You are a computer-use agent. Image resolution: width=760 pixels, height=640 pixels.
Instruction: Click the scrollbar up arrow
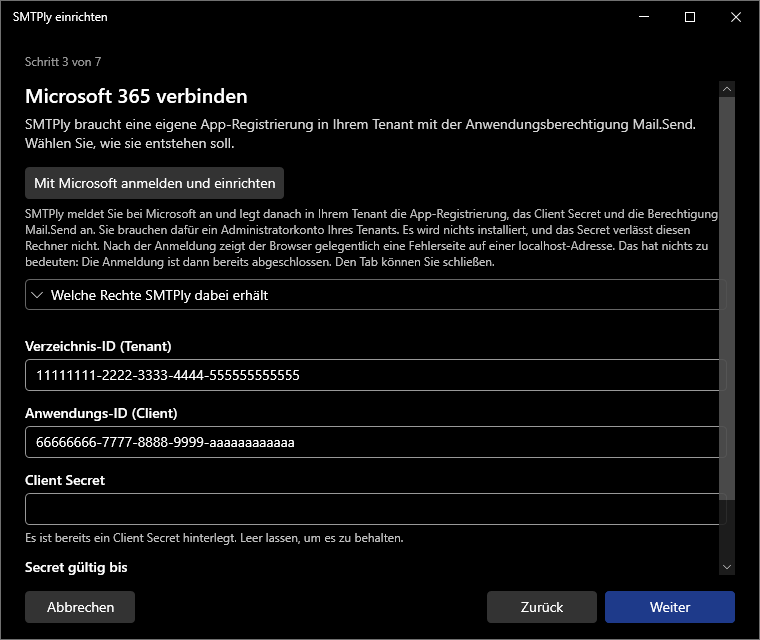[727, 89]
